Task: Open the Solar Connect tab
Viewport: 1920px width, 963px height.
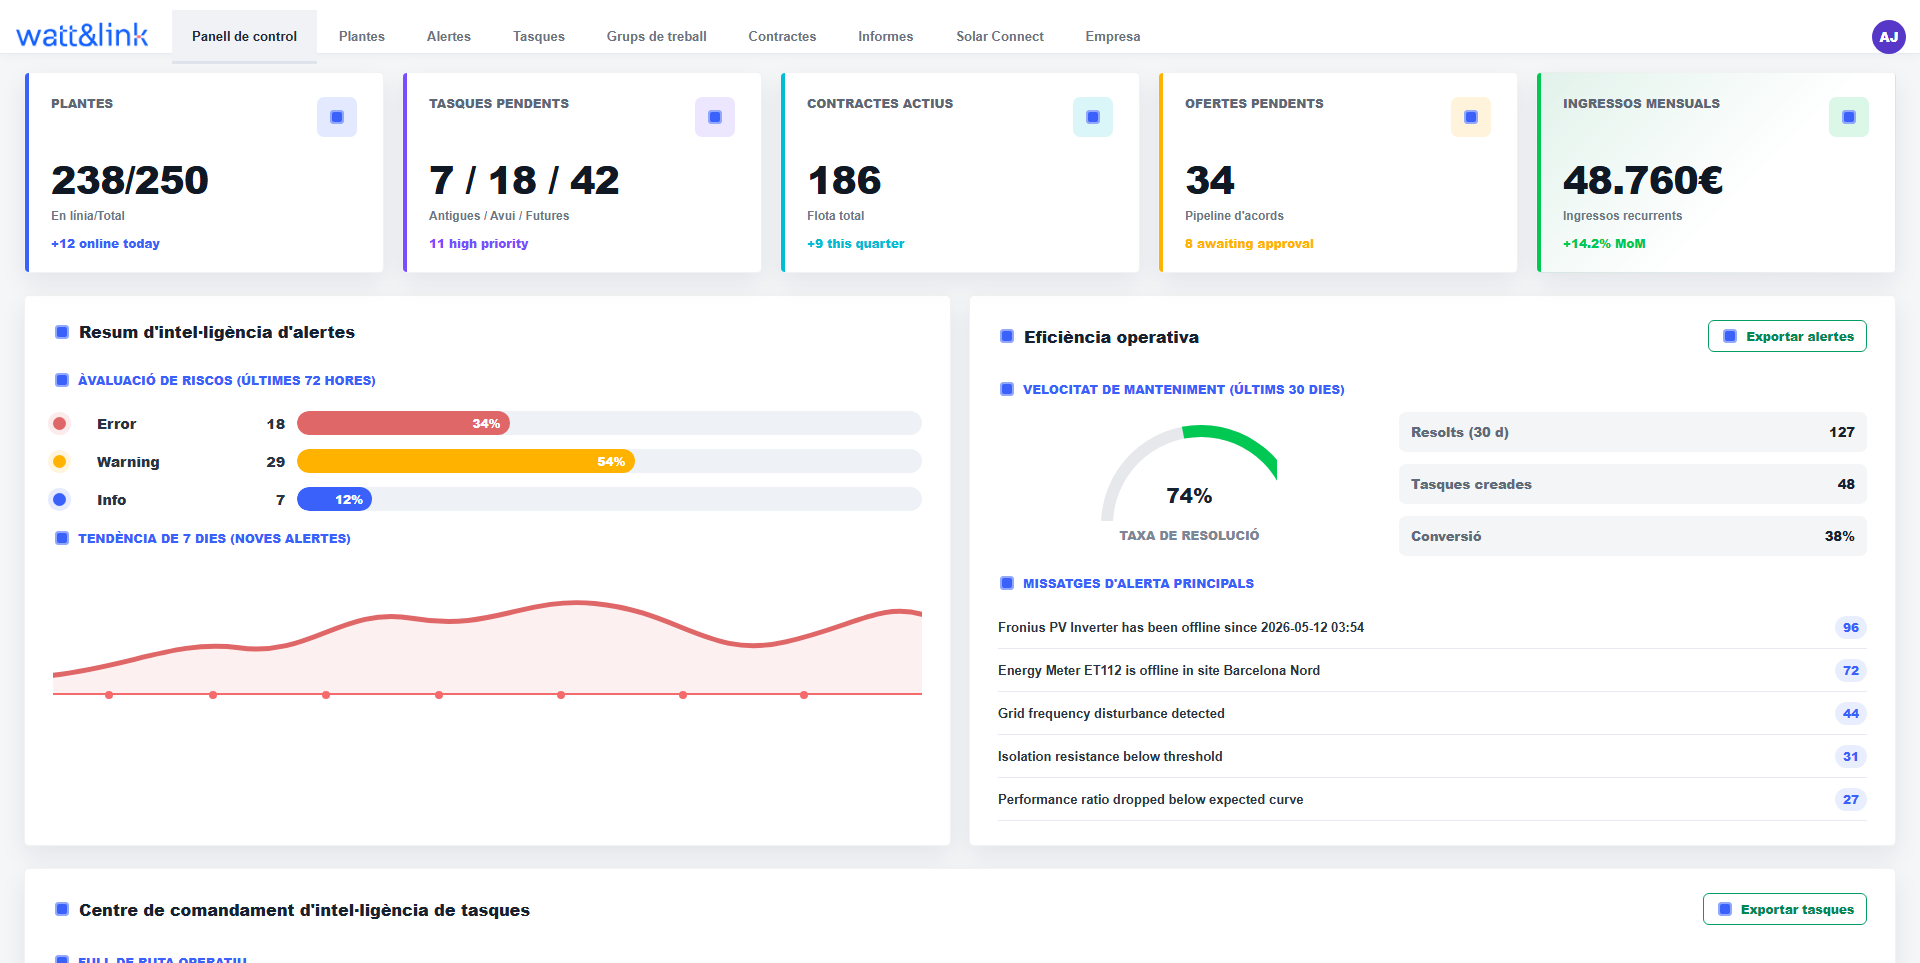Action: (x=1000, y=36)
